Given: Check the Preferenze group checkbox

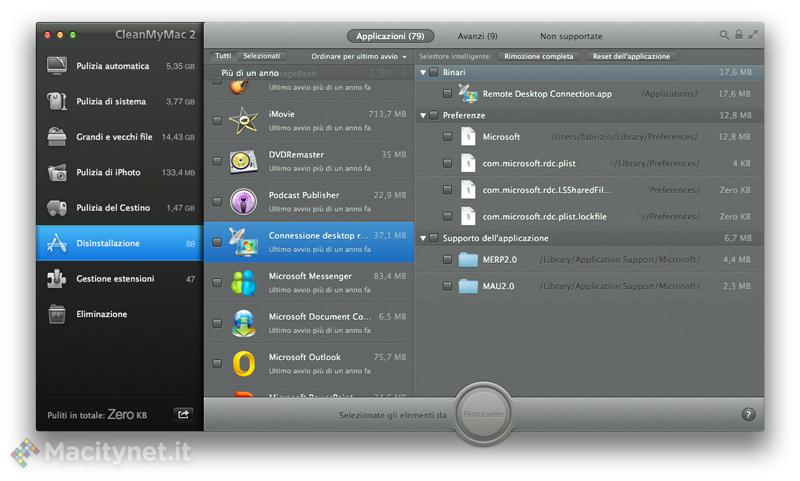Looking at the screenshot, I should point(433,115).
